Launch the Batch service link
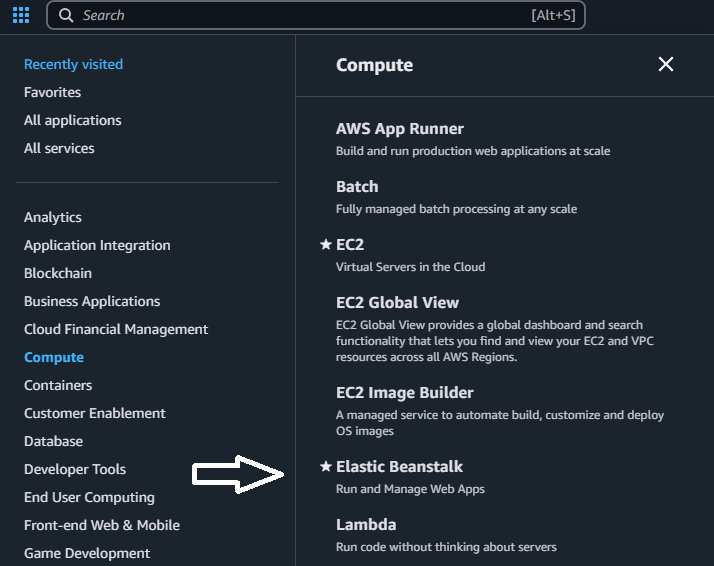Screen dimensions: 714x566 click(357, 187)
